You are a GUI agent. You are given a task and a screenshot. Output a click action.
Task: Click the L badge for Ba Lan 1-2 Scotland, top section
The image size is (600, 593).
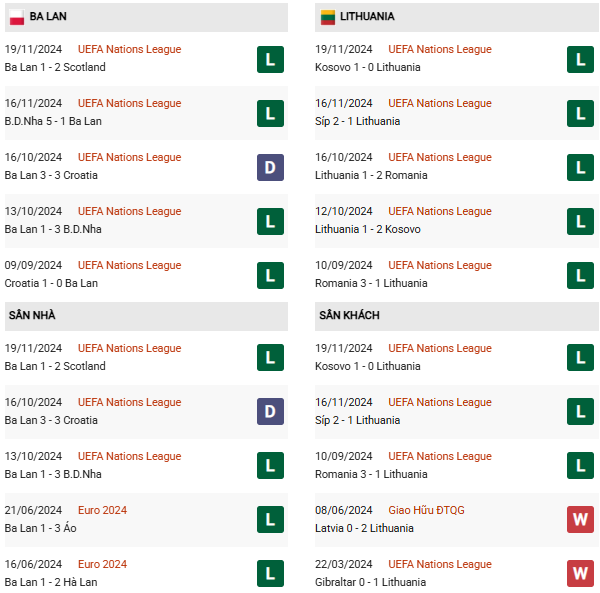[x=270, y=59]
